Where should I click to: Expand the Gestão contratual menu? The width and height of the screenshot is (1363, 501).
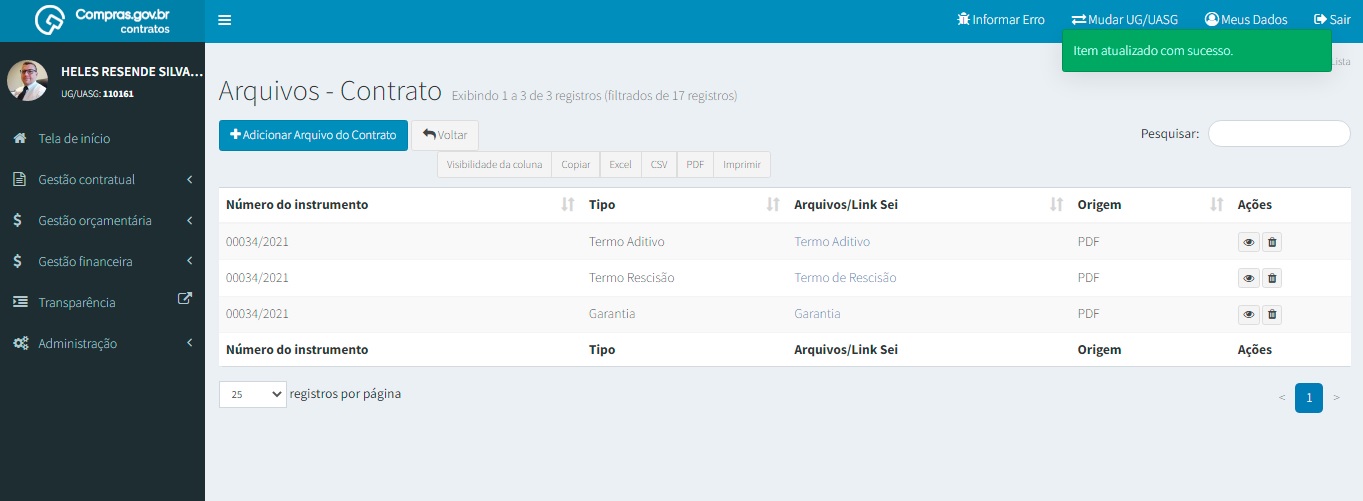click(x=102, y=179)
